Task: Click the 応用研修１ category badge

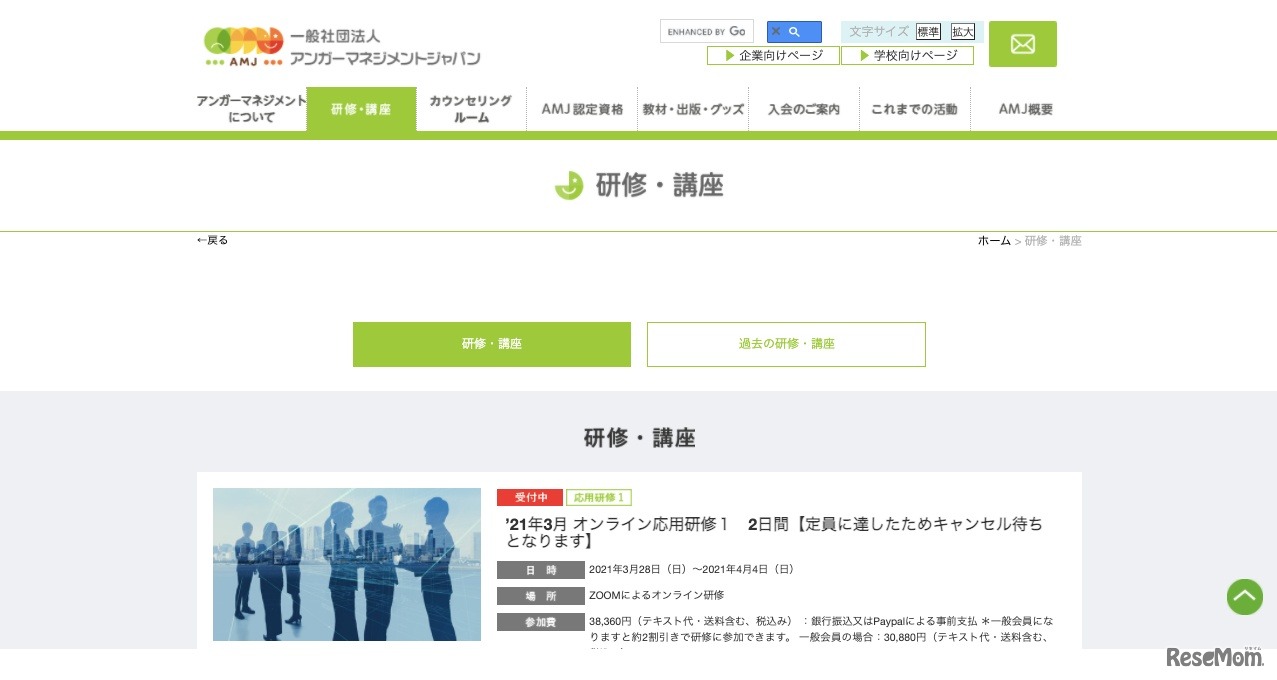Action: (x=599, y=497)
